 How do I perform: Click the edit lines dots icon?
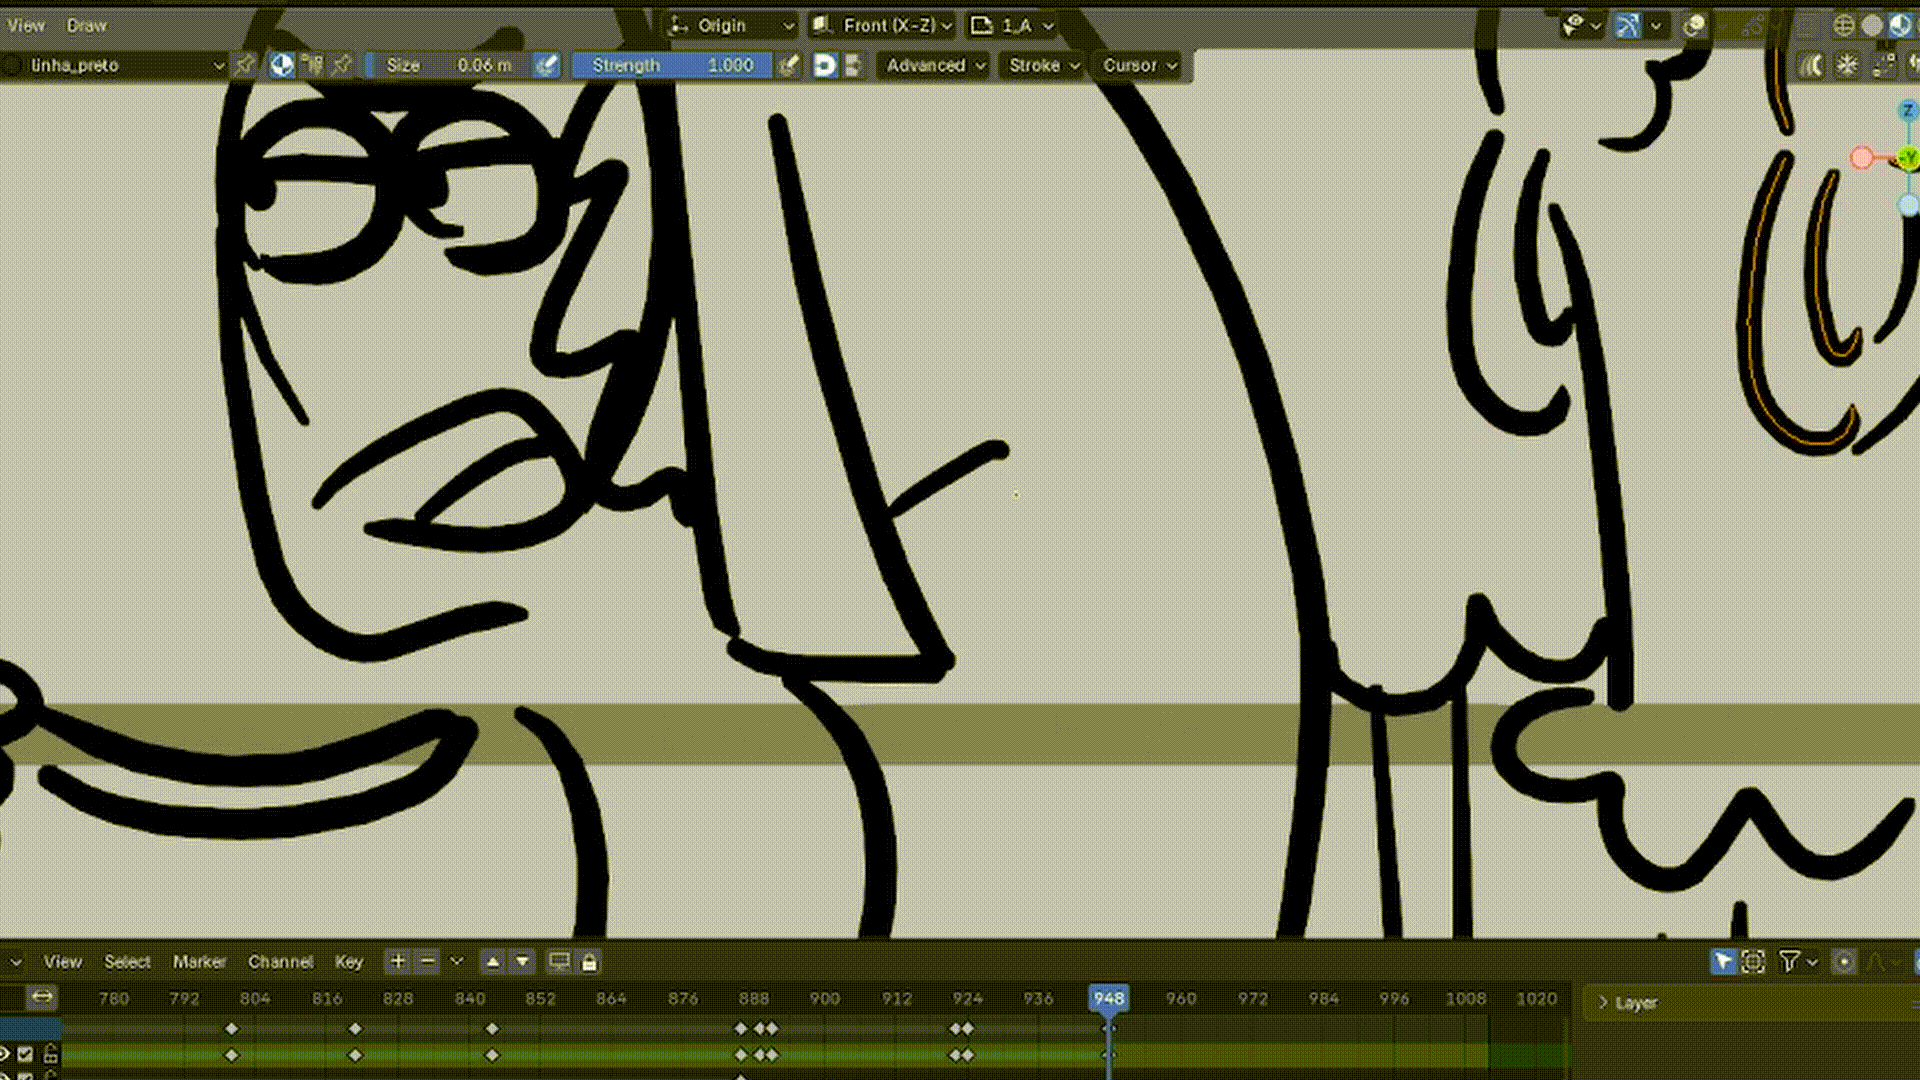(x=1883, y=65)
